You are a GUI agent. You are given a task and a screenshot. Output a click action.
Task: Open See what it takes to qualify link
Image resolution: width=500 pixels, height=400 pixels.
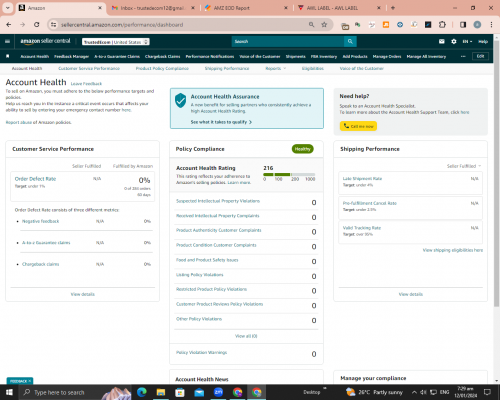(x=221, y=122)
